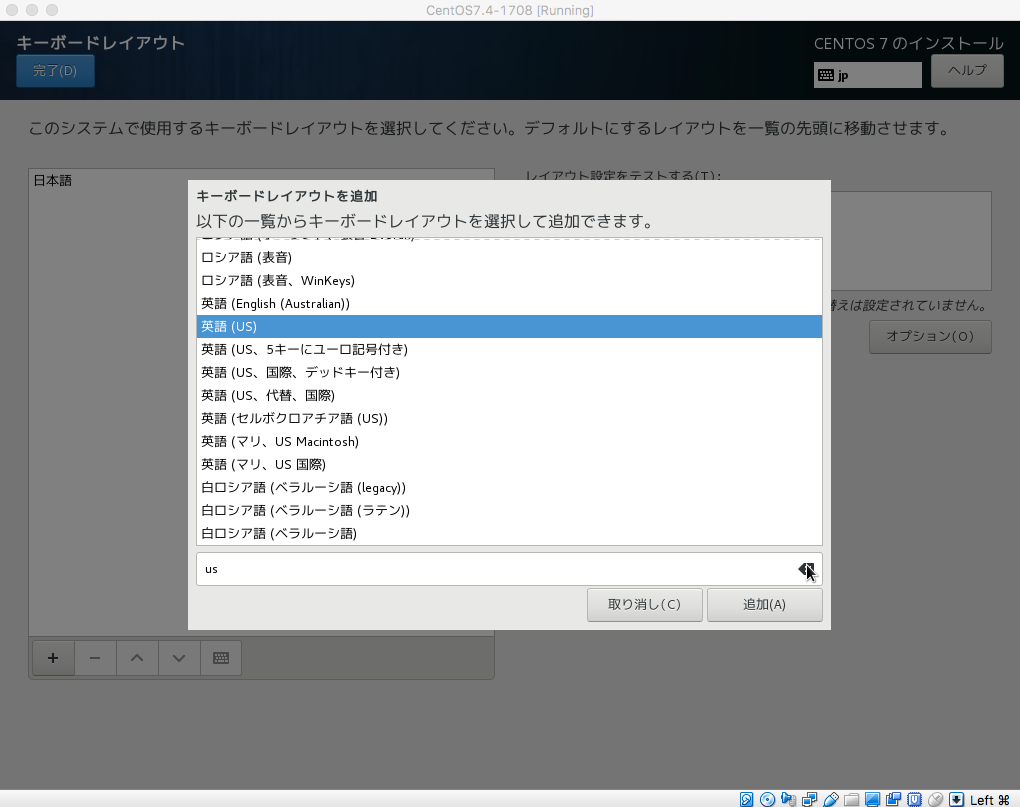Clear the search box using its clear icon
The image size is (1020, 807).
[x=807, y=568]
